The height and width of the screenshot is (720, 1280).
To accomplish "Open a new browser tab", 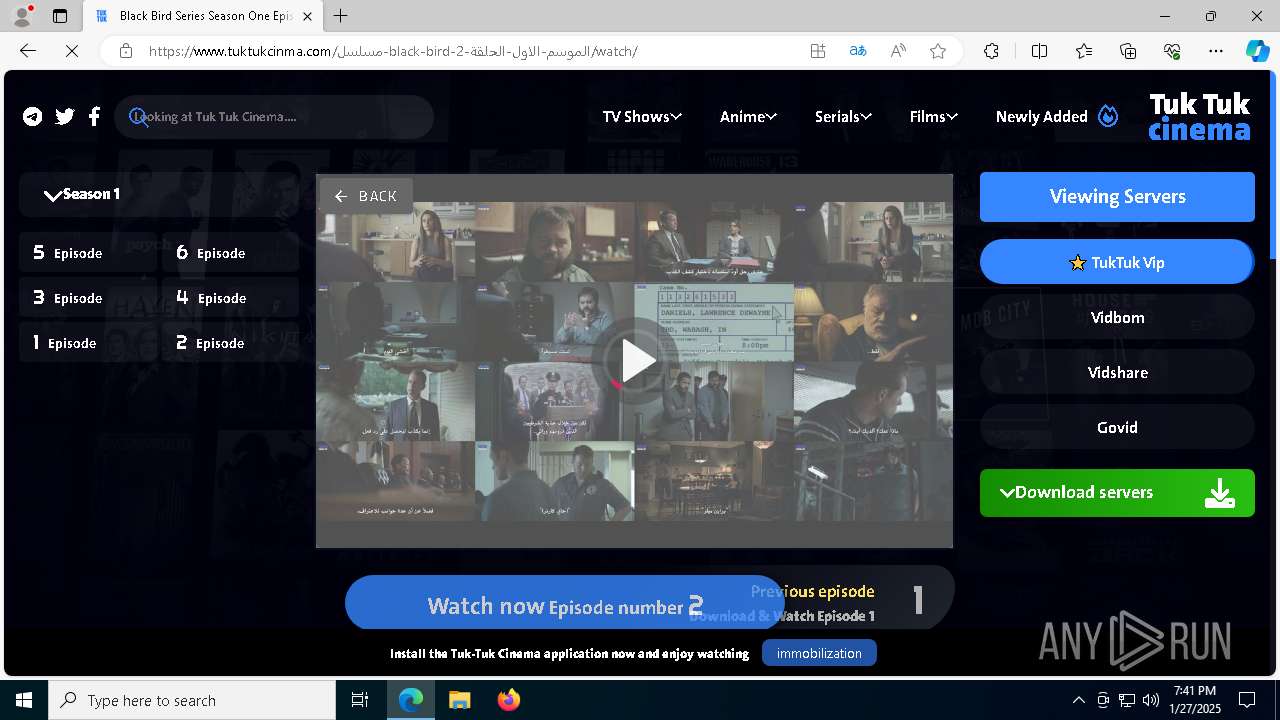I will (341, 16).
